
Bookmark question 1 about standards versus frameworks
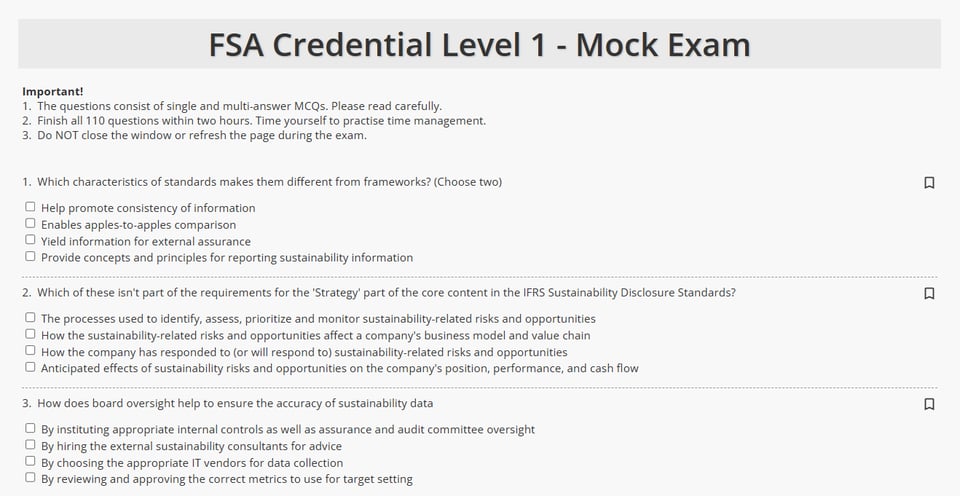pos(929,183)
